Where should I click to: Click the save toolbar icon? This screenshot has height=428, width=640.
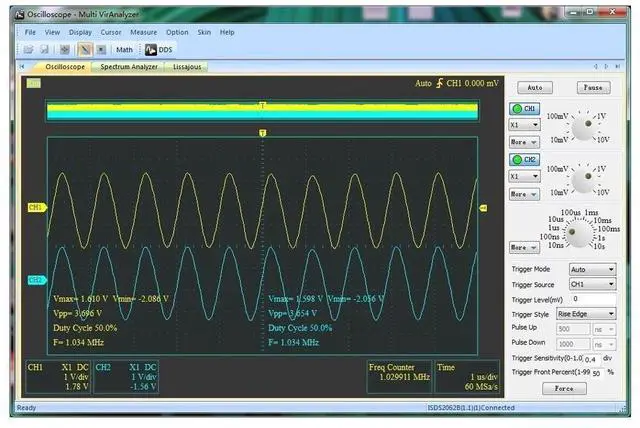click(x=44, y=48)
